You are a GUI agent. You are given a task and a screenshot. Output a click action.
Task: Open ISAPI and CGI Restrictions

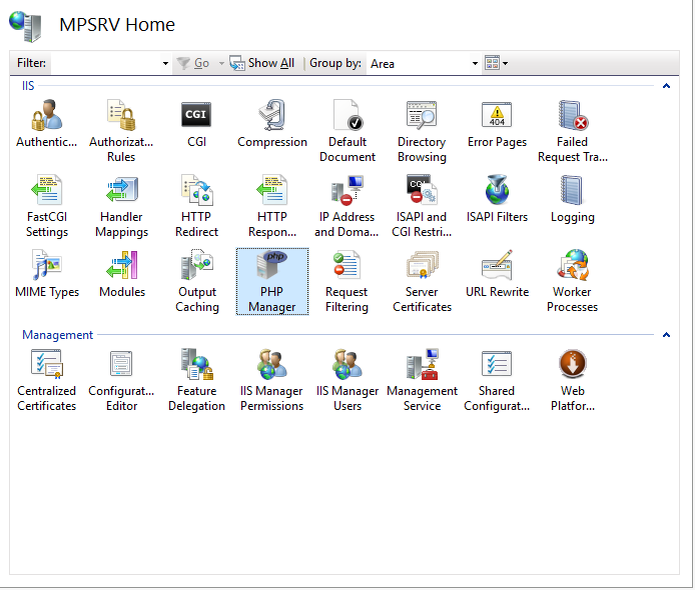point(422,206)
